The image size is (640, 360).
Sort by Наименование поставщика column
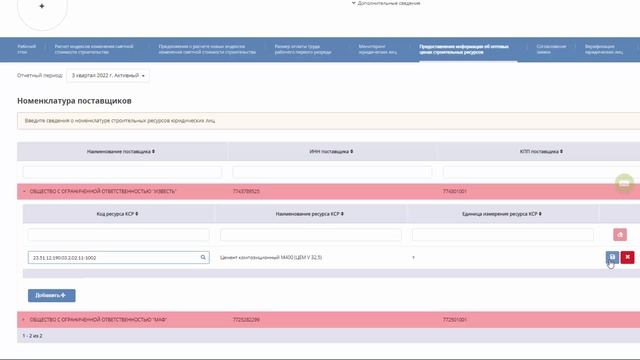tap(121, 151)
